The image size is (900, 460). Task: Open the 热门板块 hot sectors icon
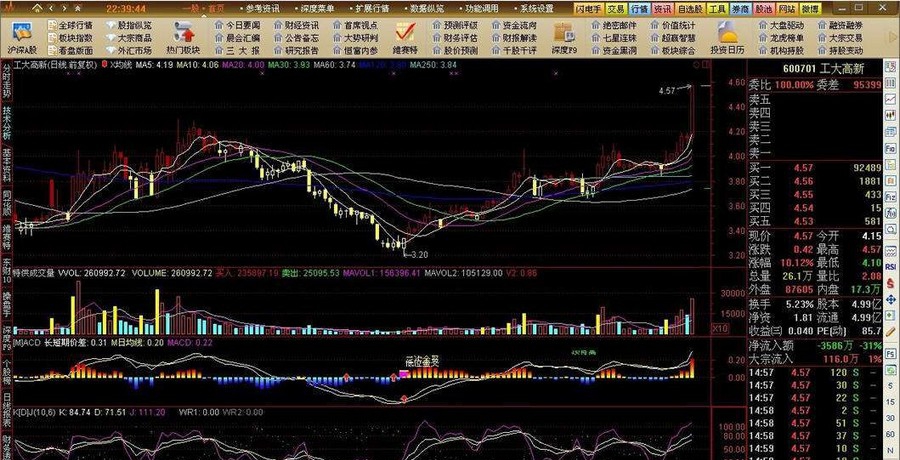[x=183, y=37]
